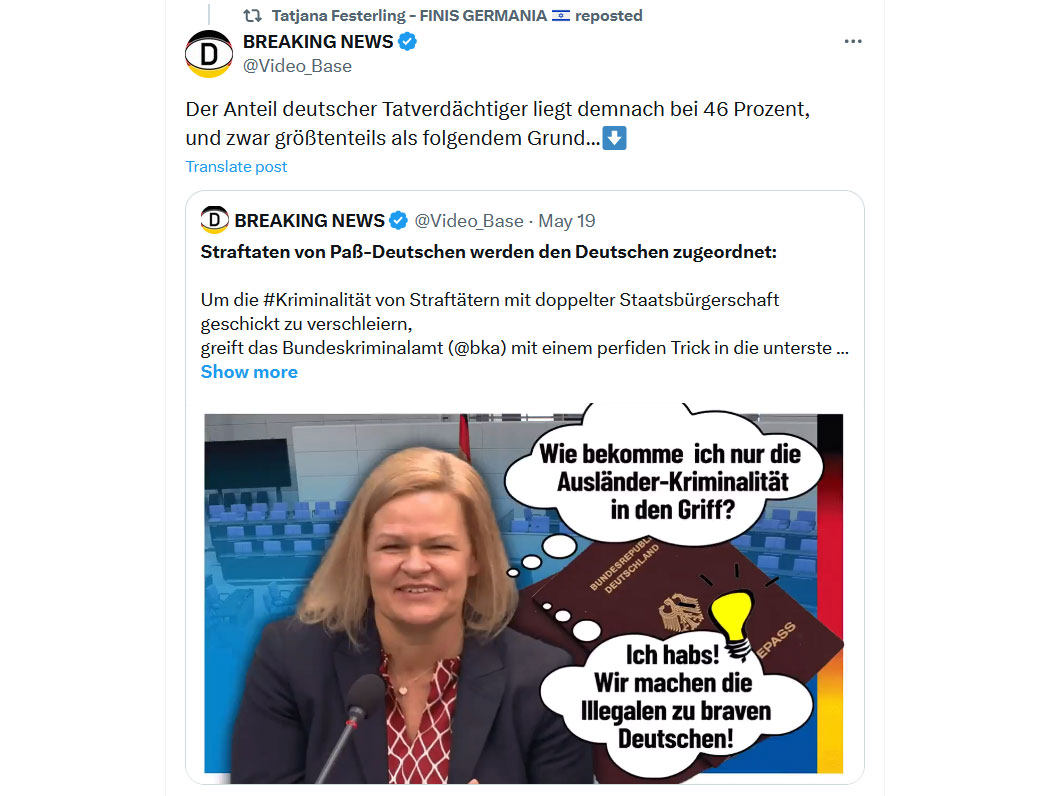
Task: Click the blue verified badge by BREAKING NEWS
Action: point(407,42)
